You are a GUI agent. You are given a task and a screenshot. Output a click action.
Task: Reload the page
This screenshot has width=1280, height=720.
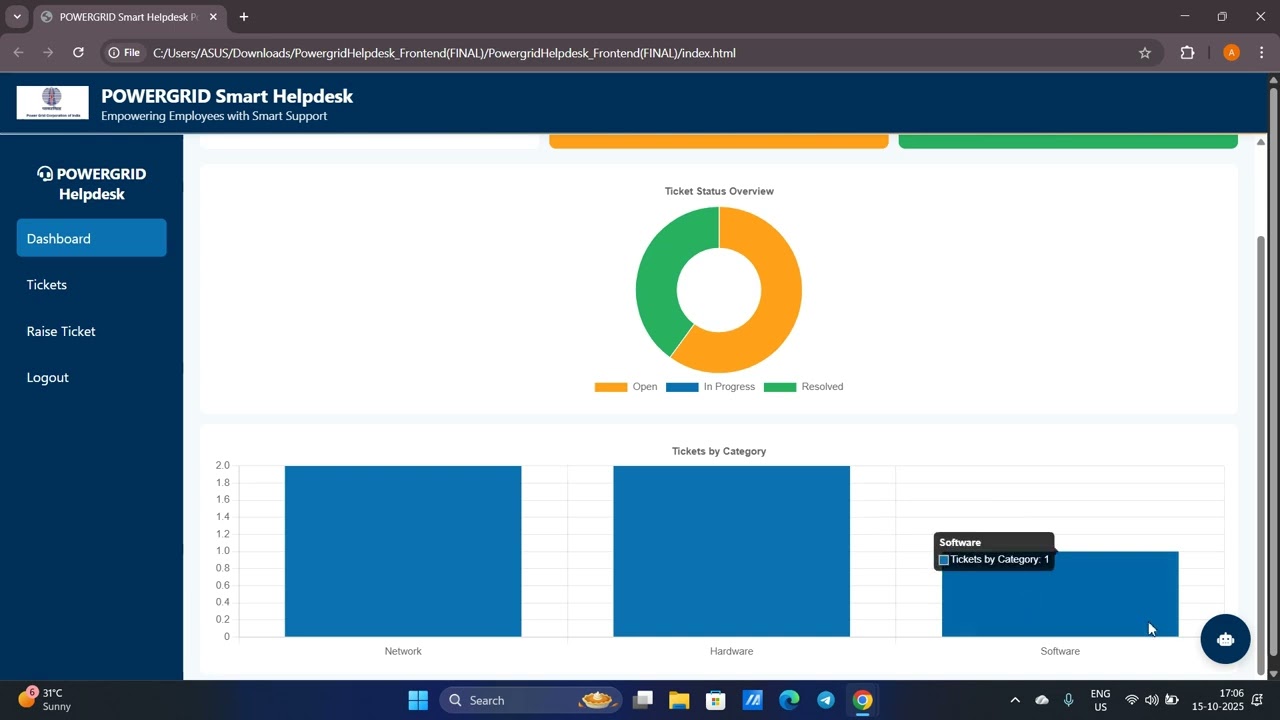[78, 53]
